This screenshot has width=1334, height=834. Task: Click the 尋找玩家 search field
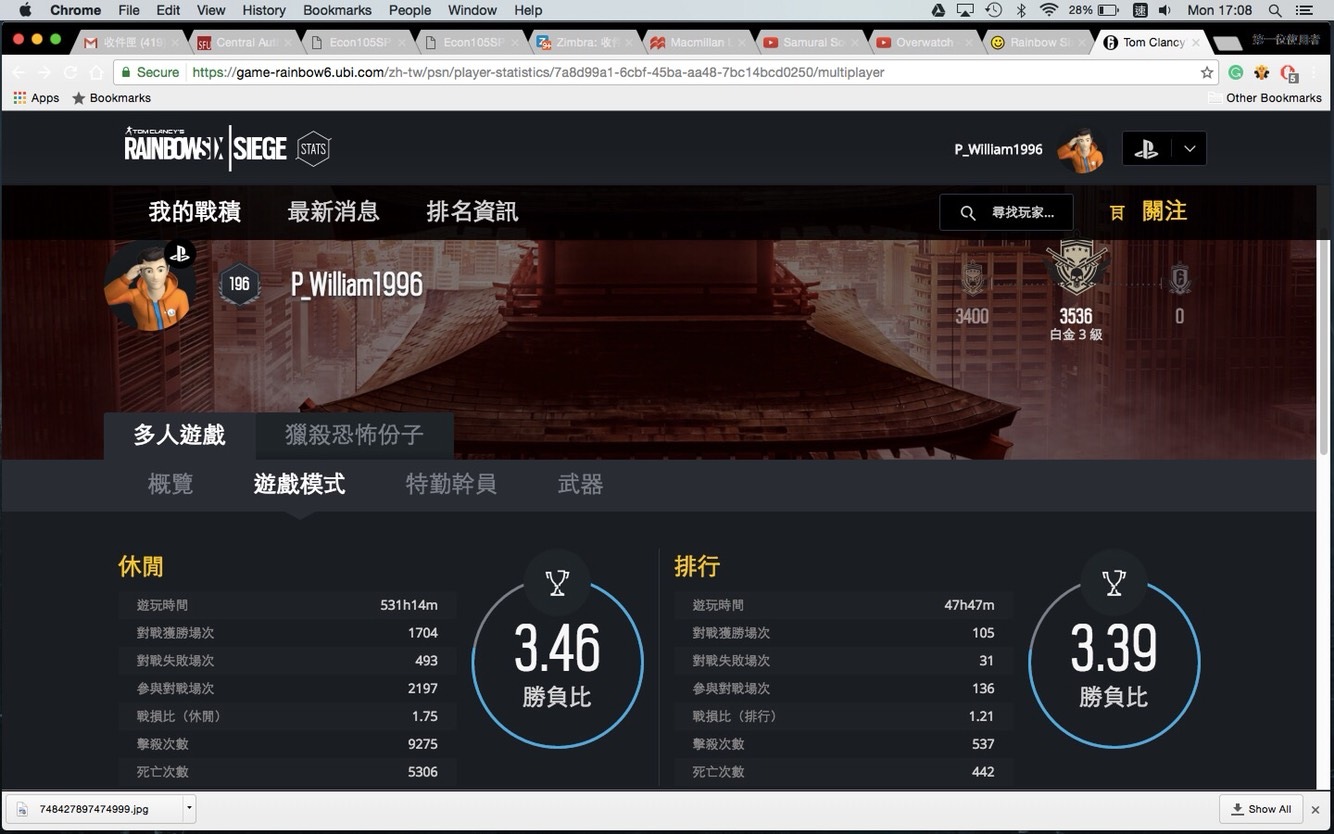tap(1006, 213)
